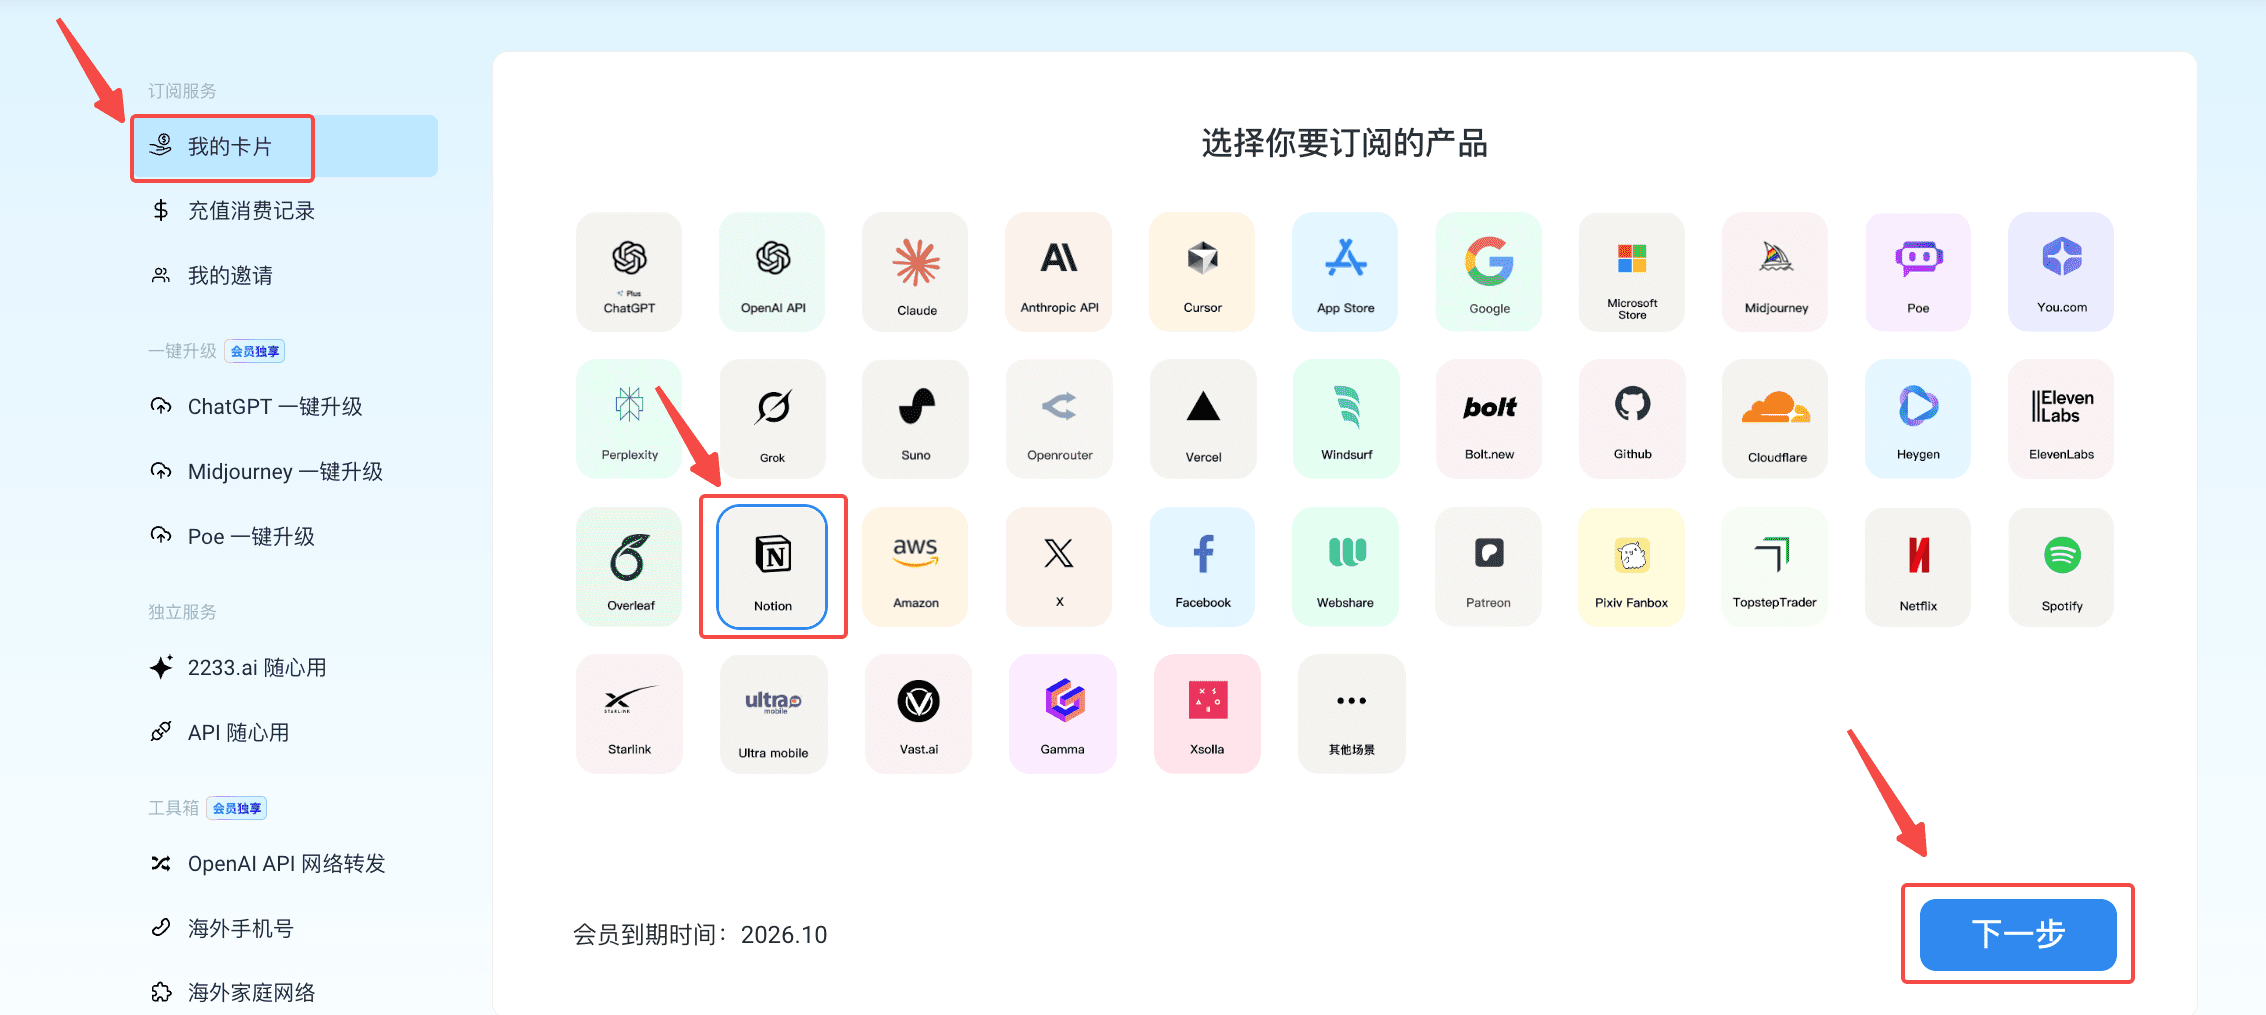Choose the Grok product tile

[772, 419]
